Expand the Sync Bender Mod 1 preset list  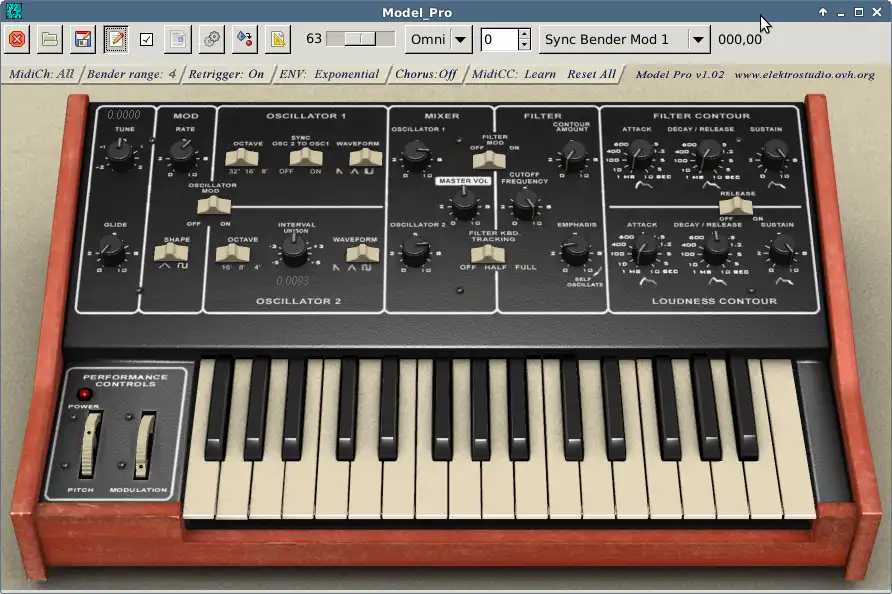tap(698, 39)
